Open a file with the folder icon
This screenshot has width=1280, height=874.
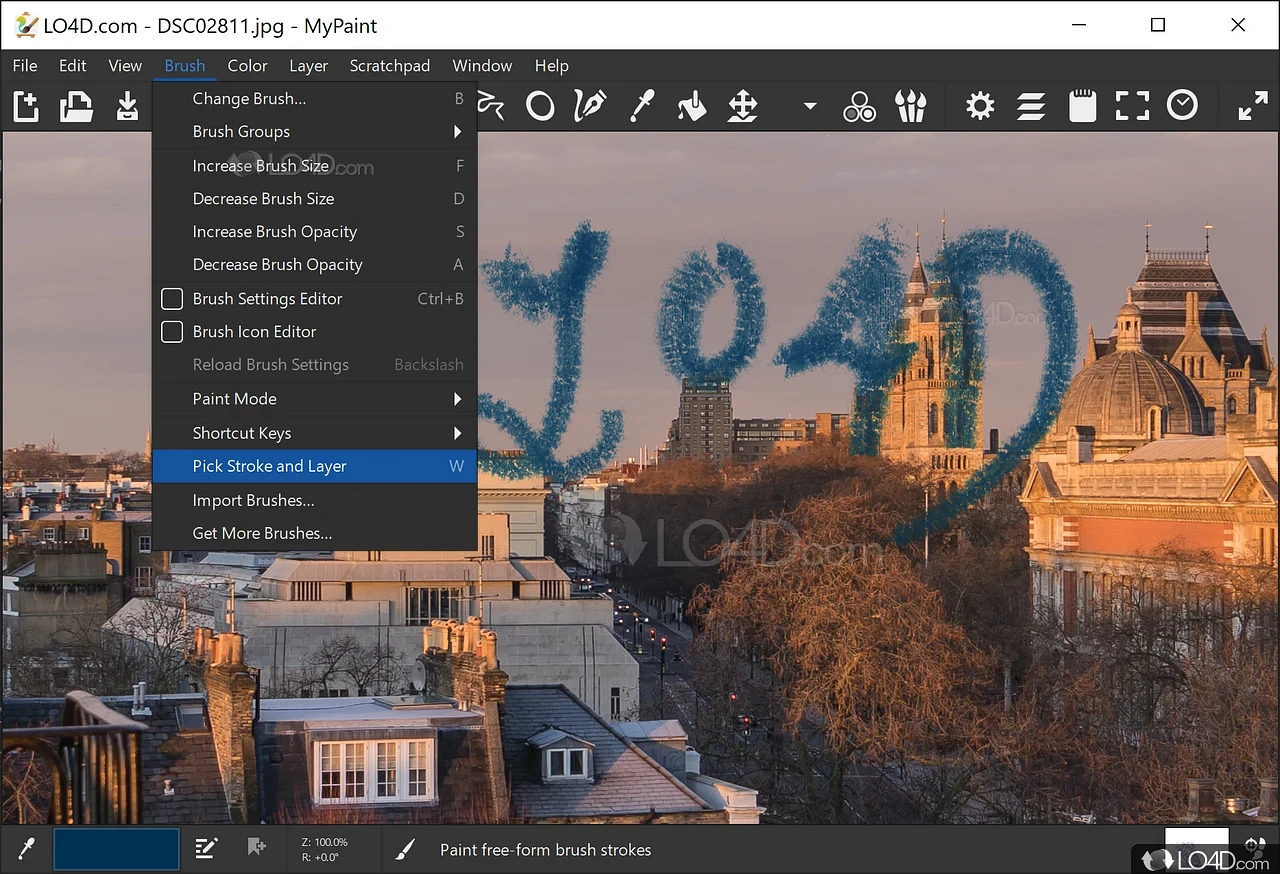tap(76, 105)
